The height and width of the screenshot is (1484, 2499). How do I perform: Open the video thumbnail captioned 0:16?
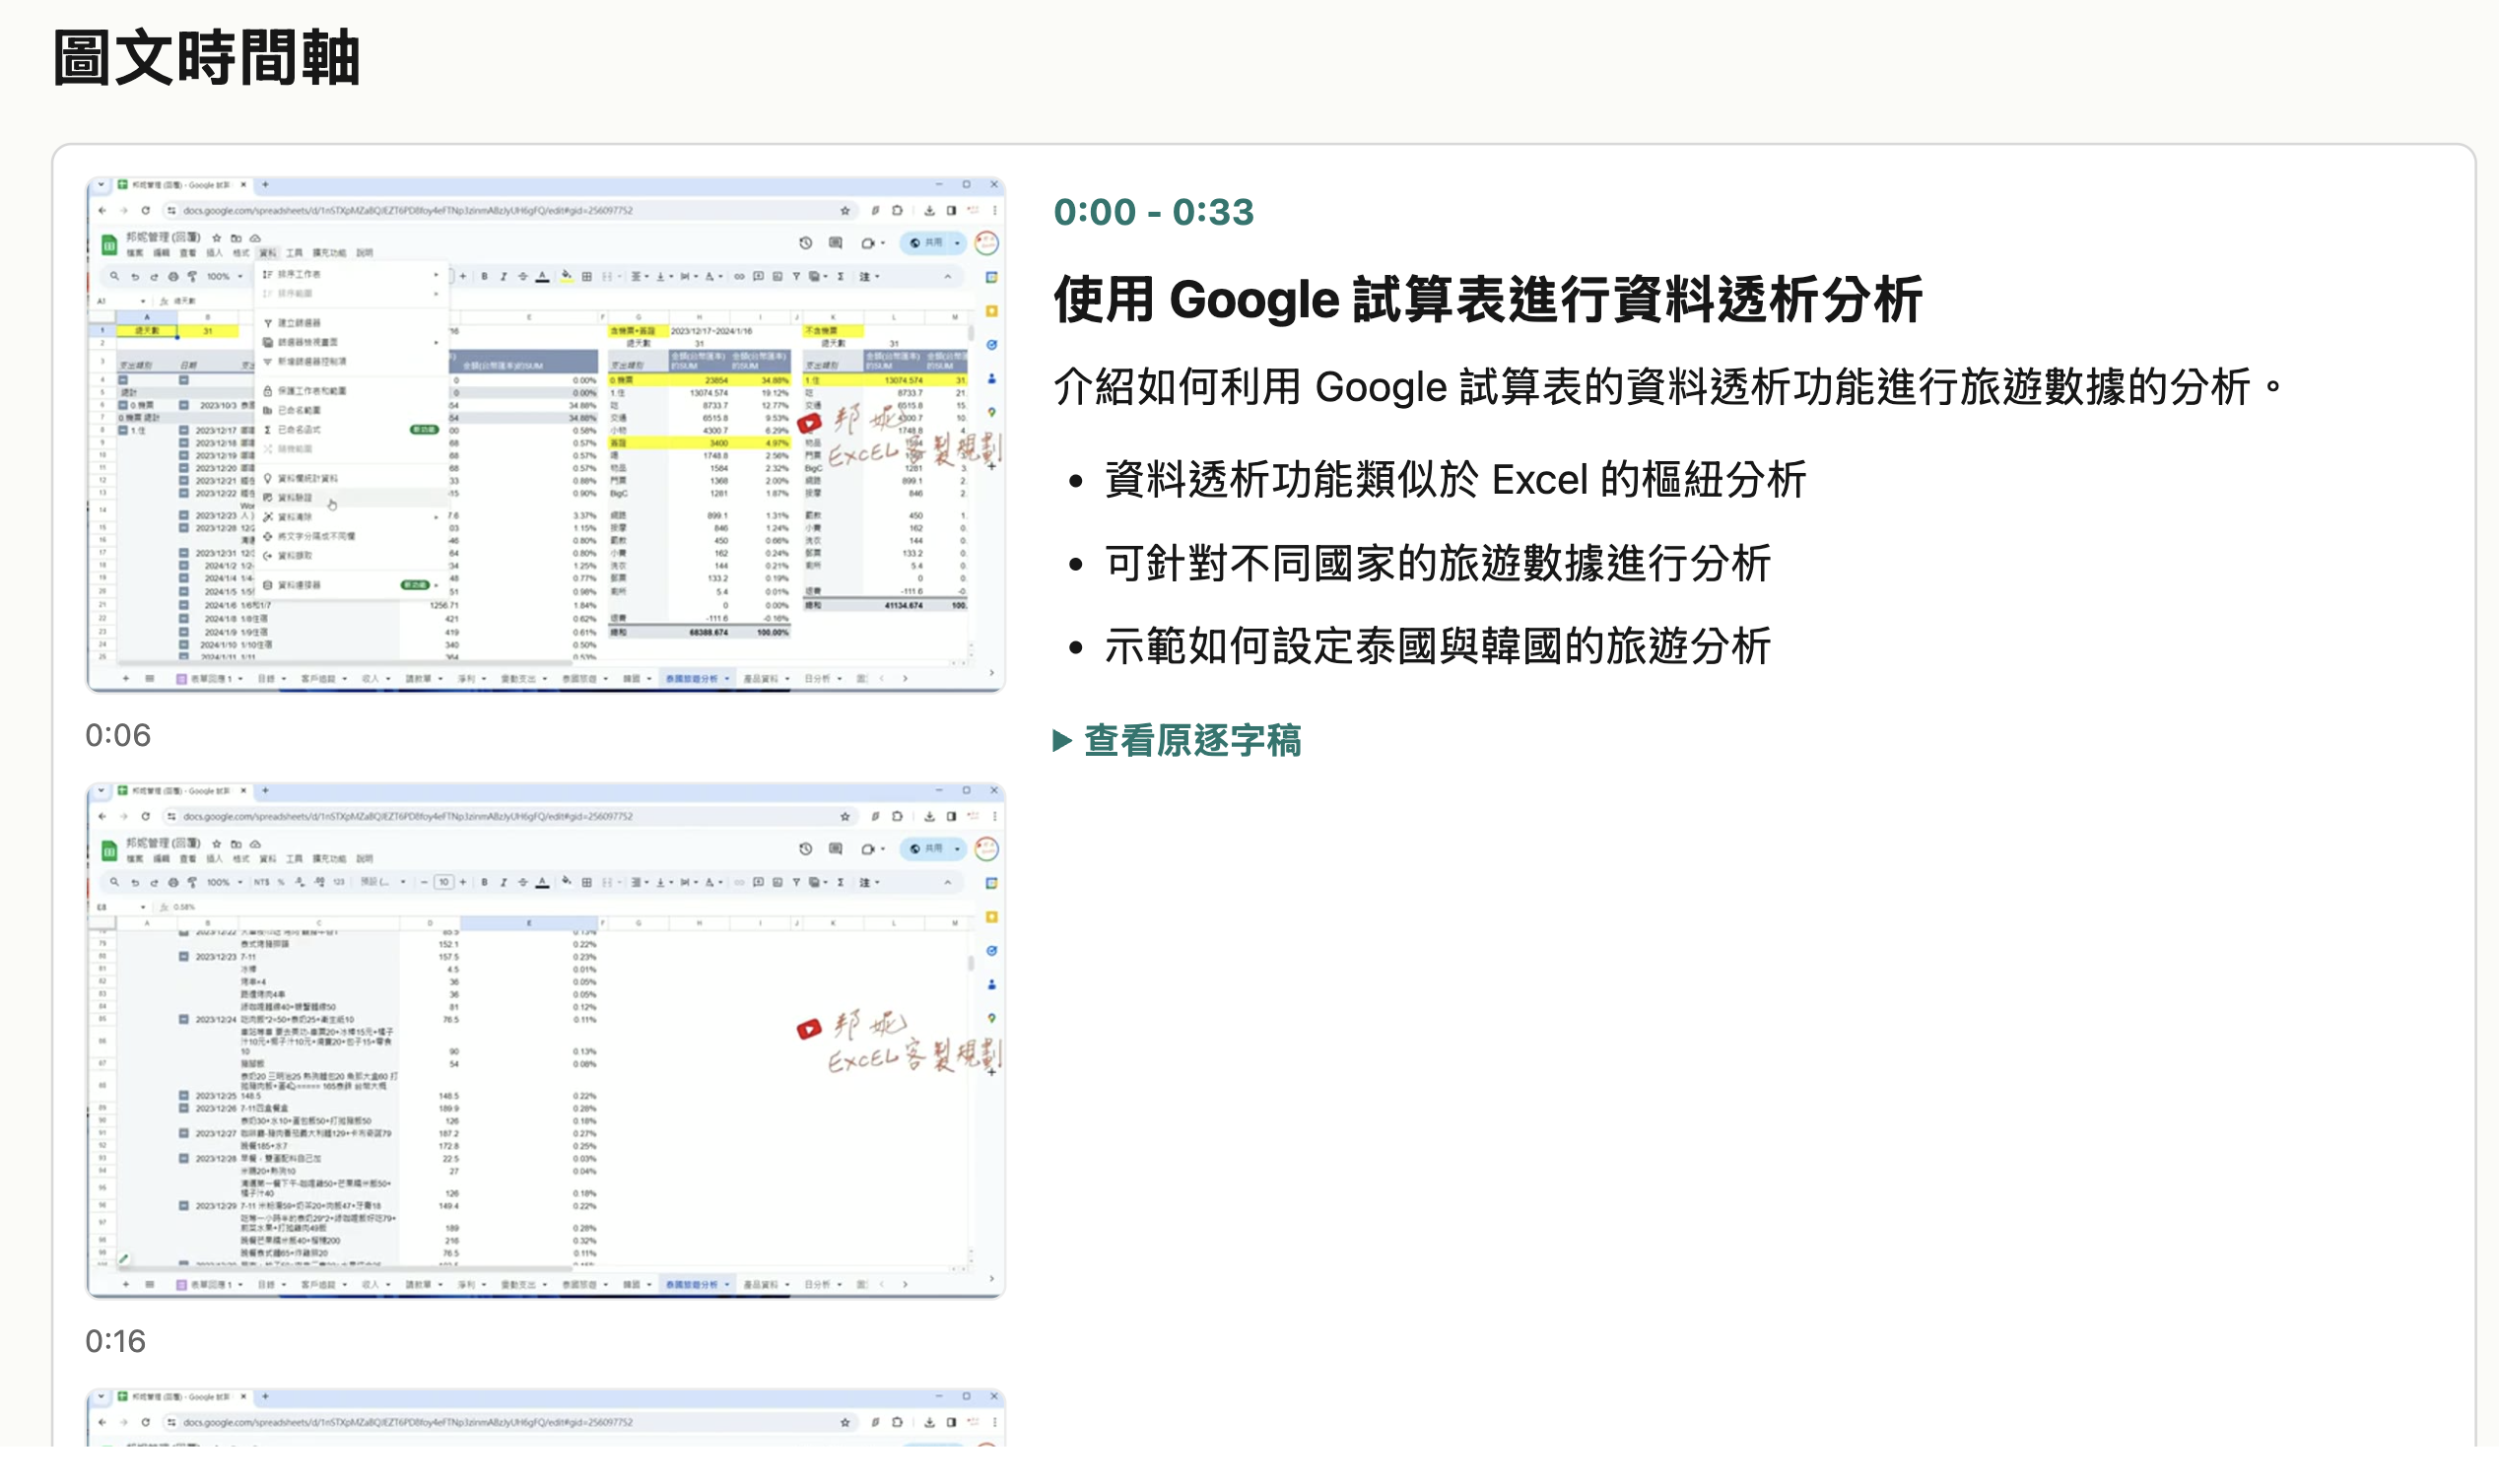click(546, 1040)
